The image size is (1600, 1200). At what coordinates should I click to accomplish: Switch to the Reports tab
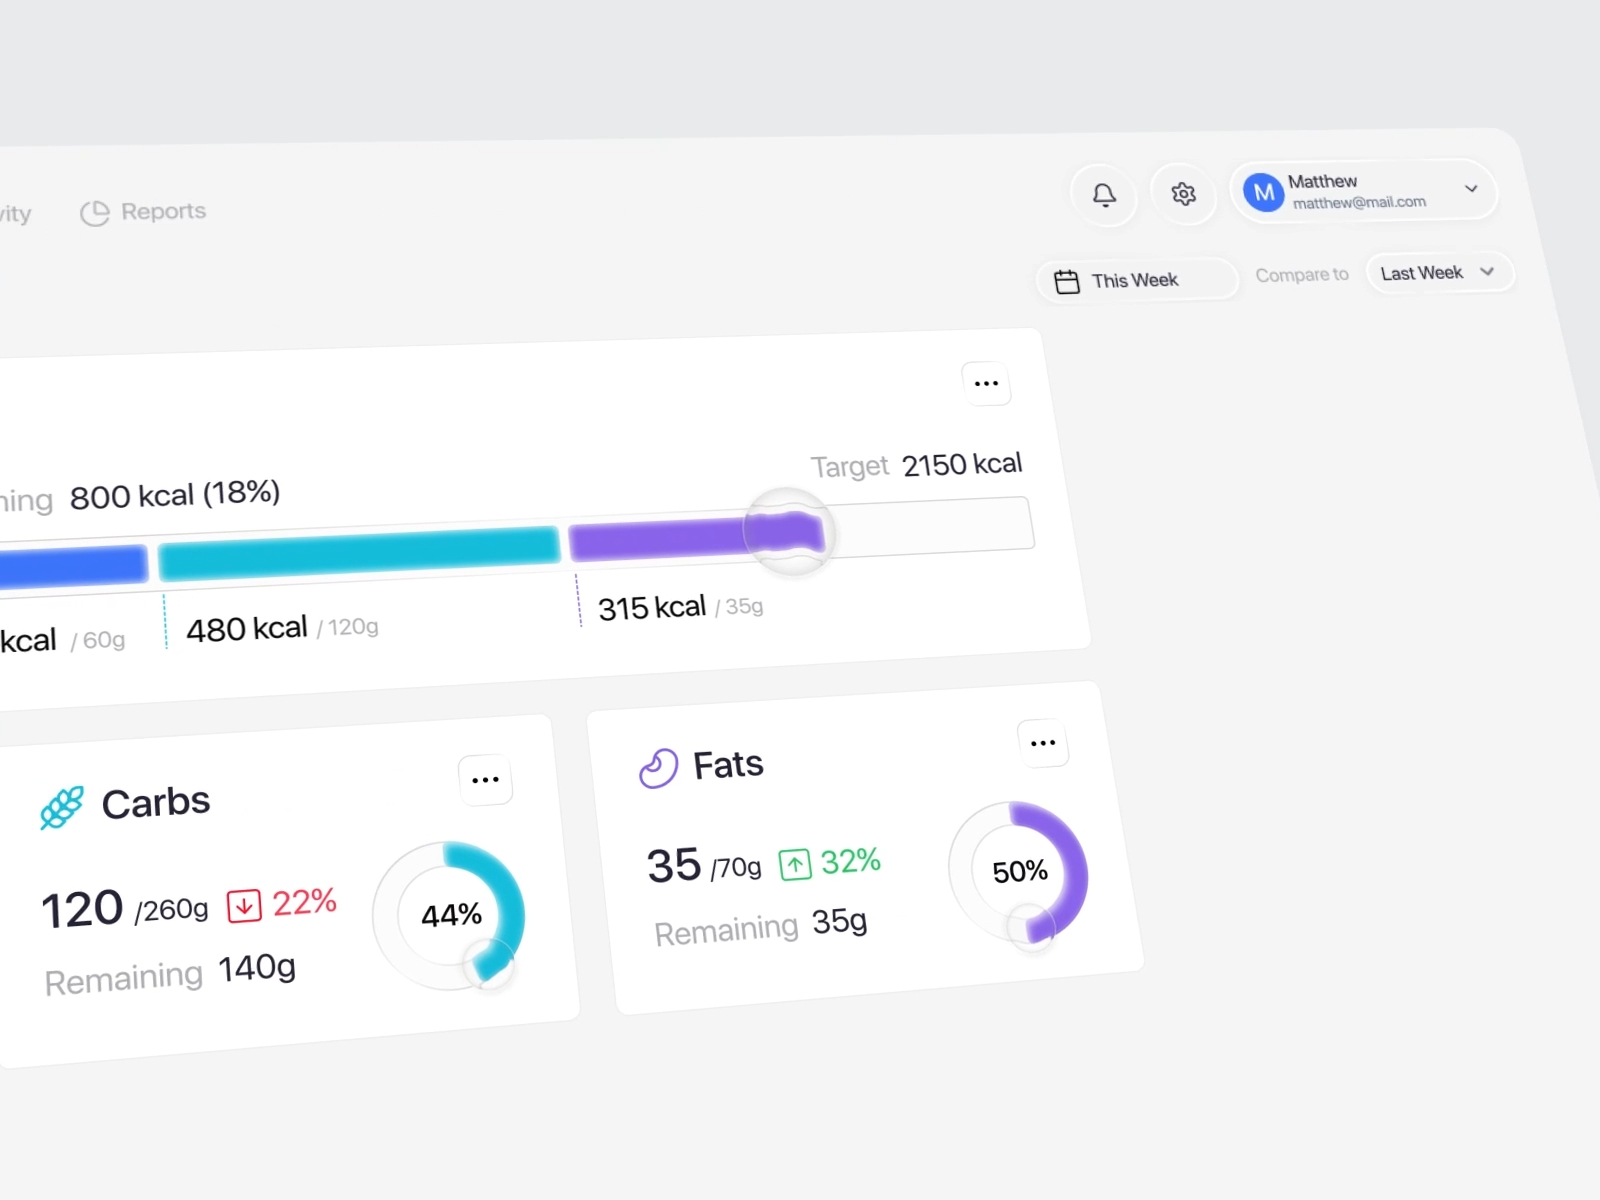point(163,211)
